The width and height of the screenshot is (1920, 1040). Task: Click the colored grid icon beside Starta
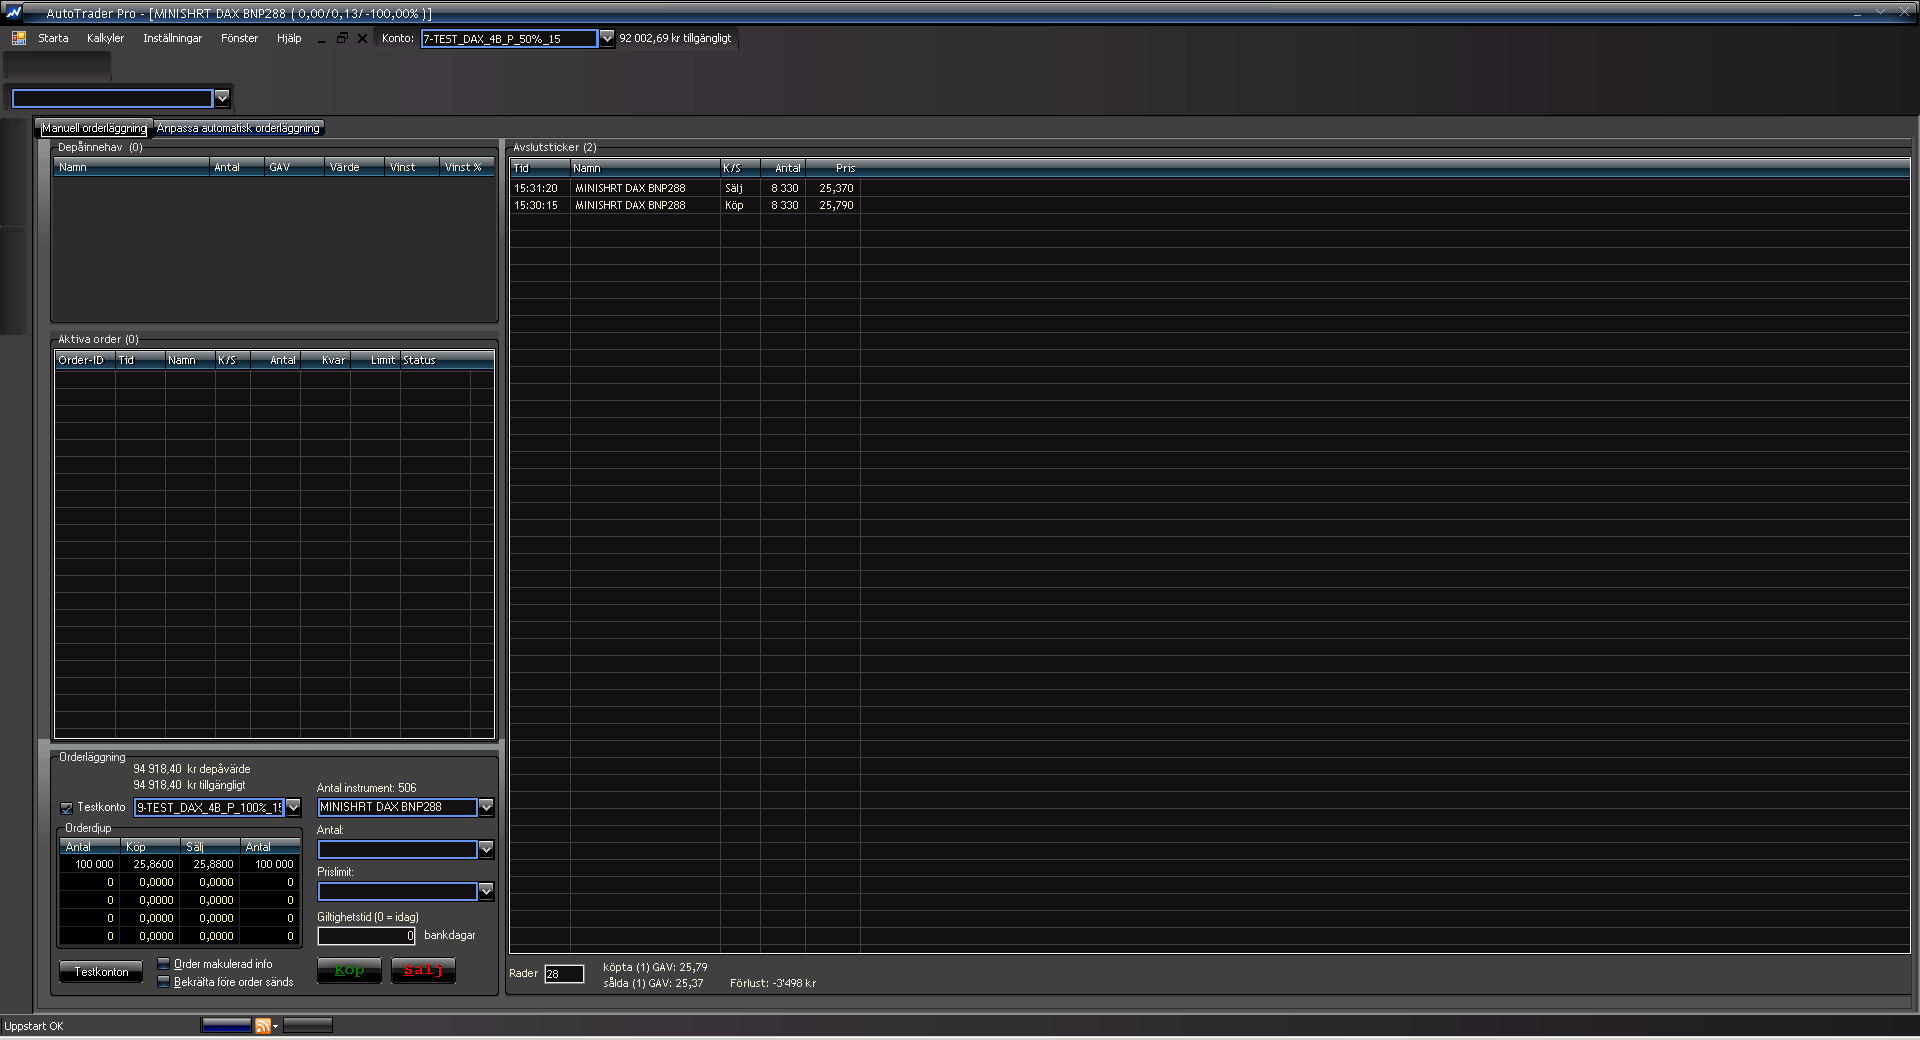pos(19,38)
